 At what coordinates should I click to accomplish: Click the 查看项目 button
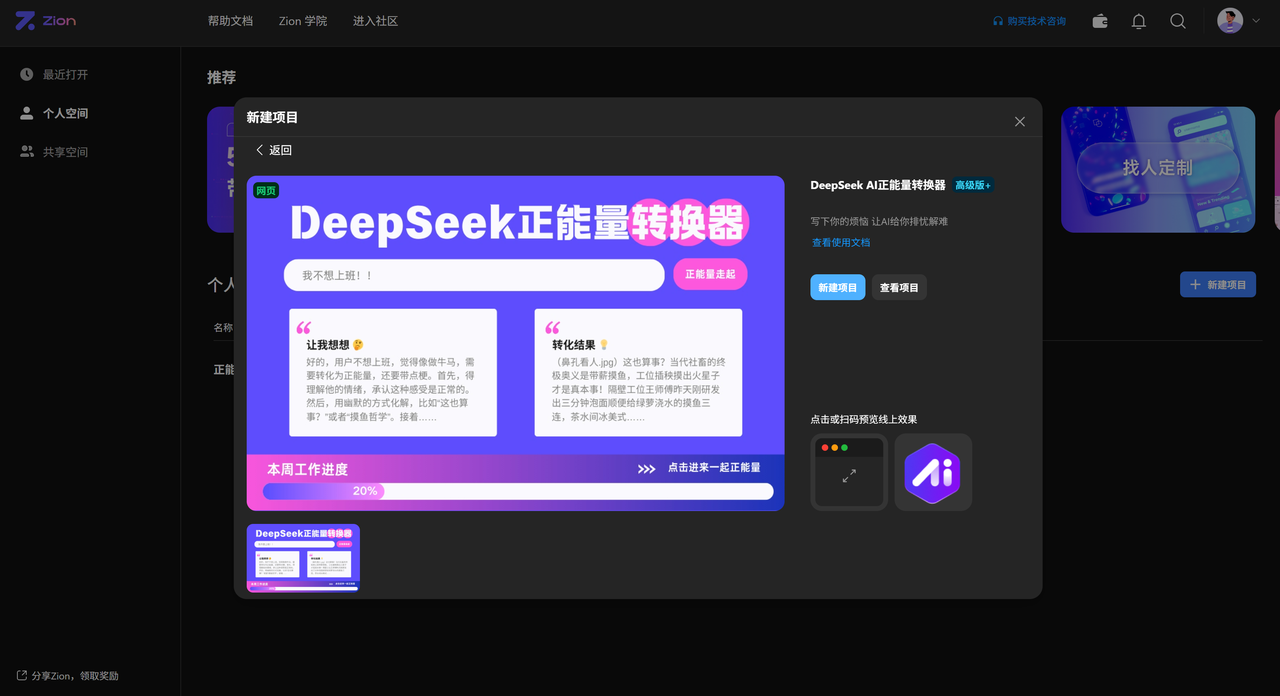click(899, 287)
